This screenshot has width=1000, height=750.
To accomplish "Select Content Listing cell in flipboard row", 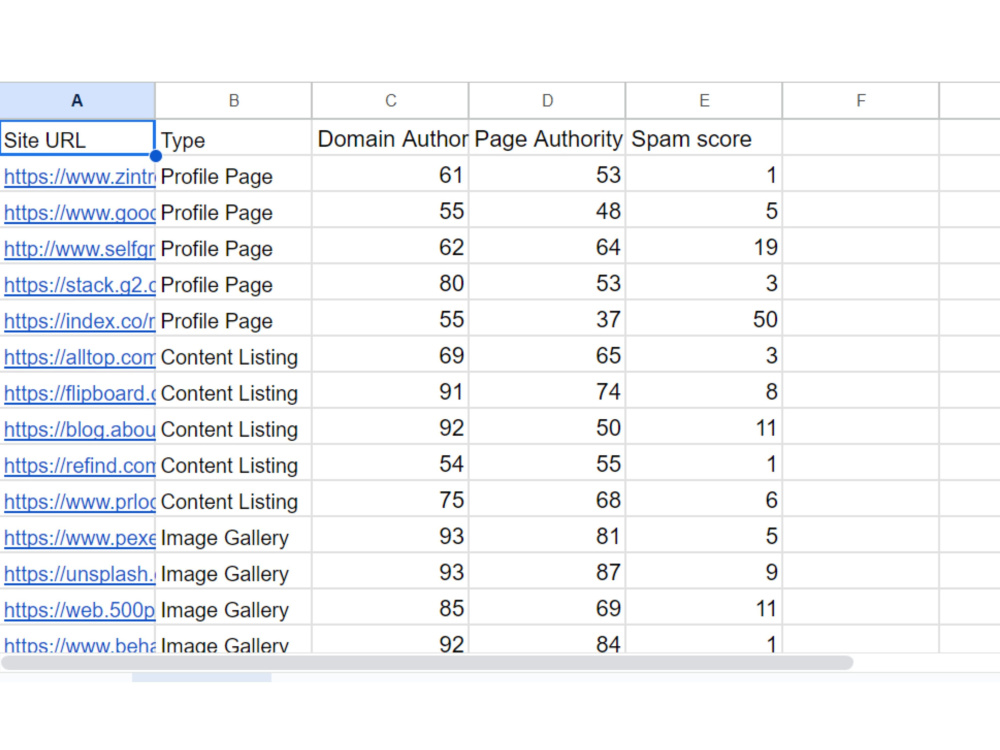I will (233, 392).
